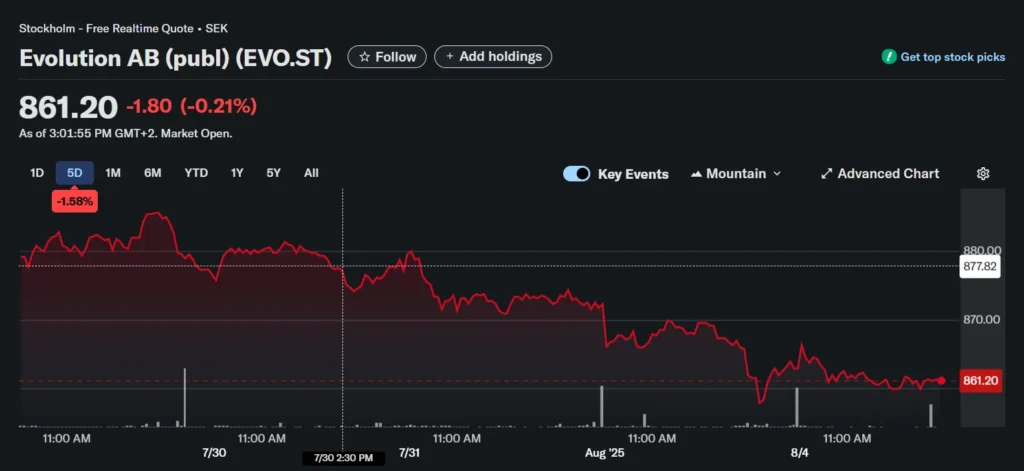Switch to the 1M range
Screen dimensions: 1024x471
[x=113, y=173]
